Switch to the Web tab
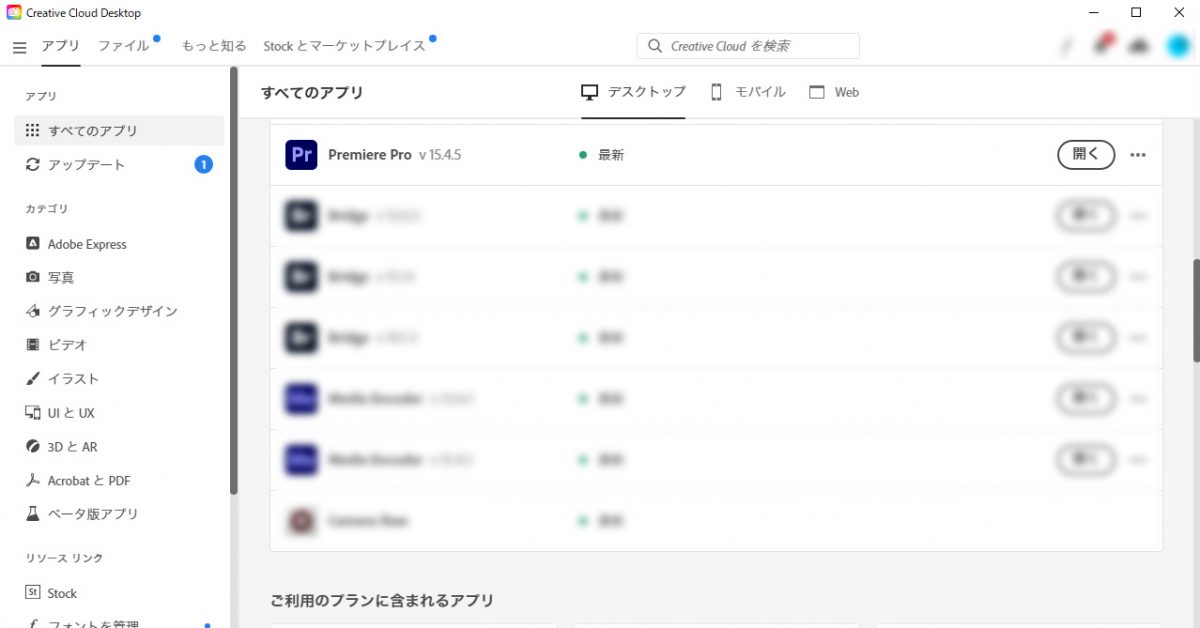 click(834, 92)
